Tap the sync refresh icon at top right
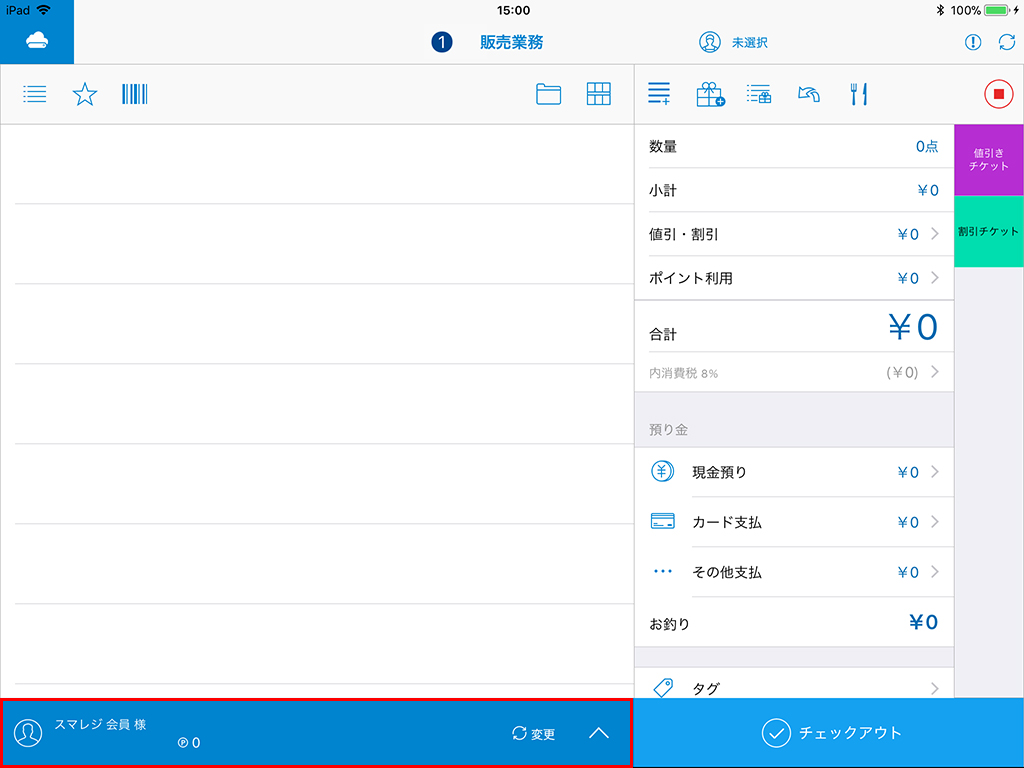This screenshot has width=1024, height=768. 1007,42
